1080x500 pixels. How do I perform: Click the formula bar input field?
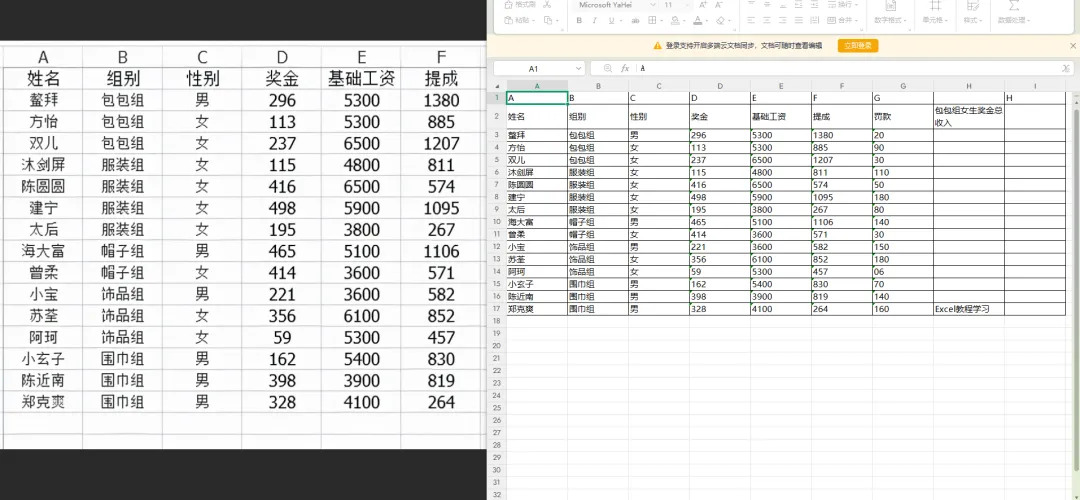click(x=847, y=68)
